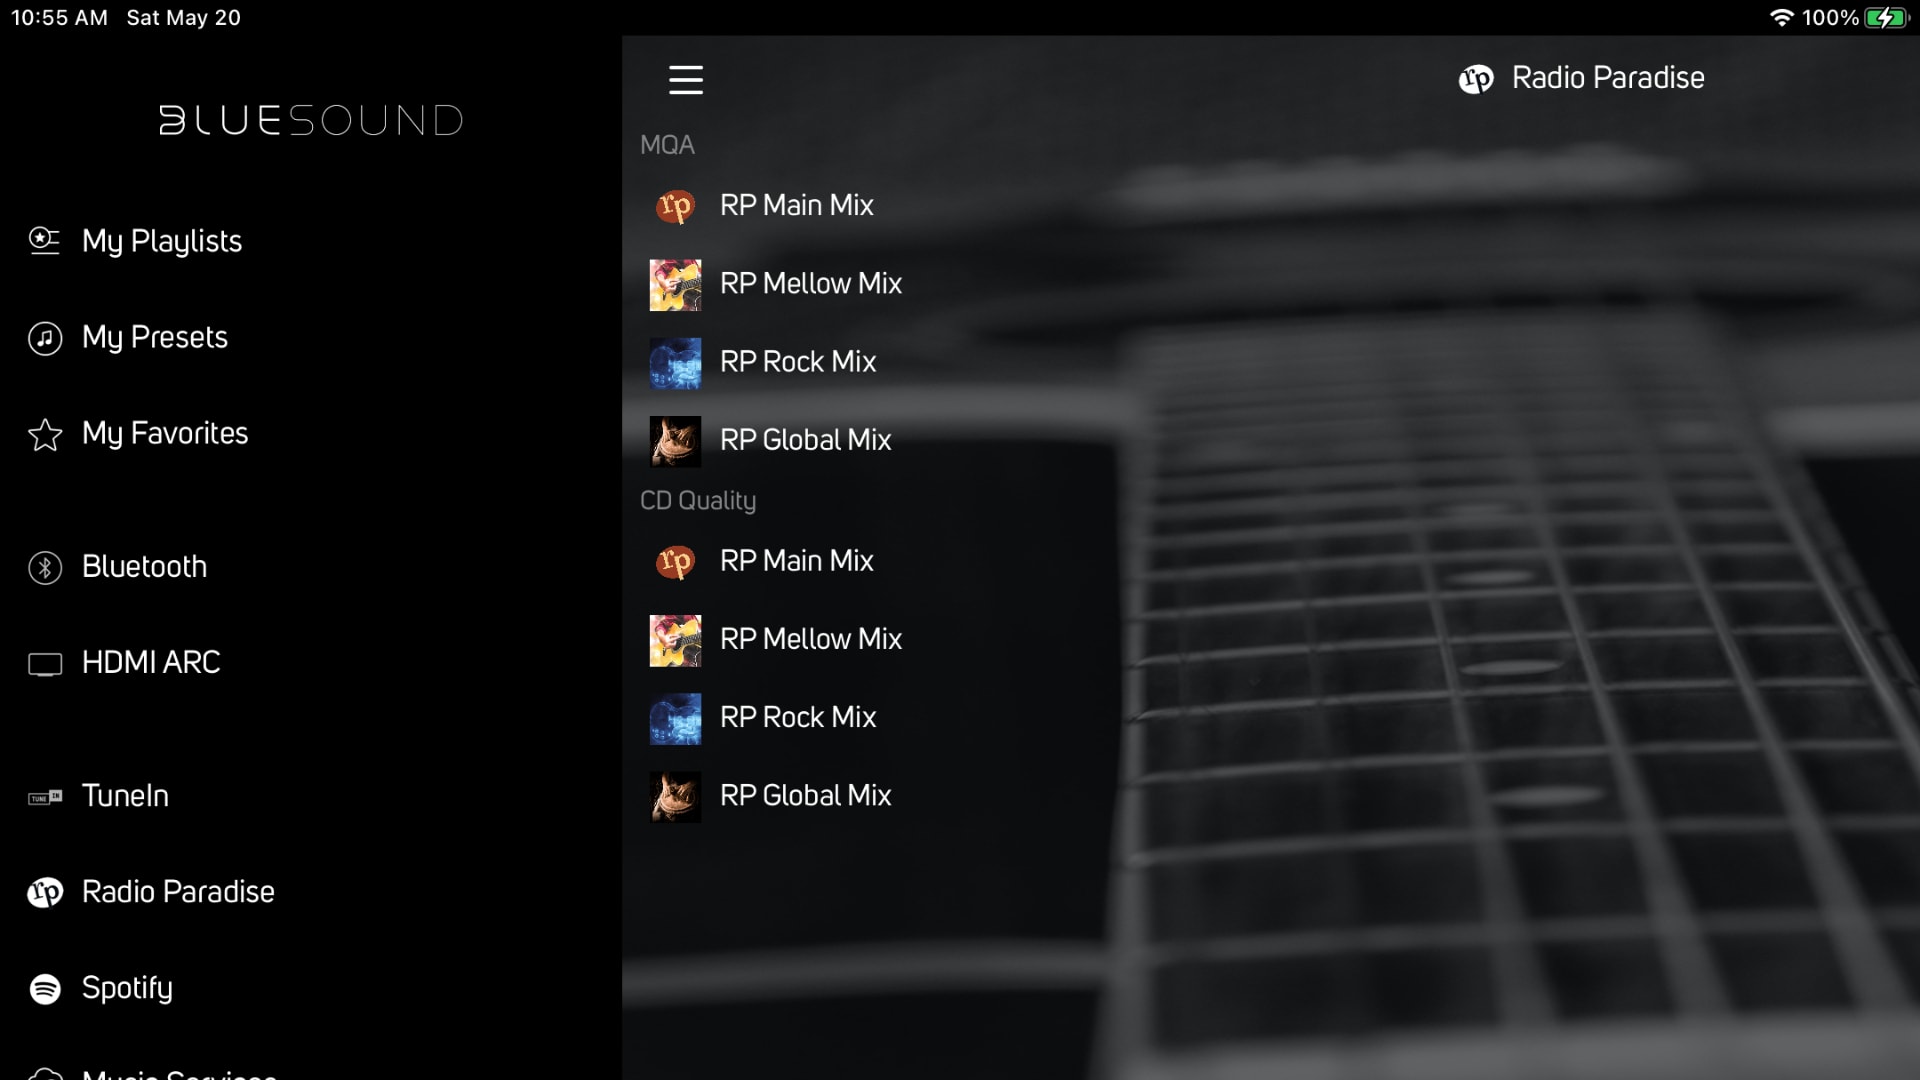This screenshot has height=1080, width=1920.
Task: Click the Spotify logo icon
Action: (x=45, y=989)
